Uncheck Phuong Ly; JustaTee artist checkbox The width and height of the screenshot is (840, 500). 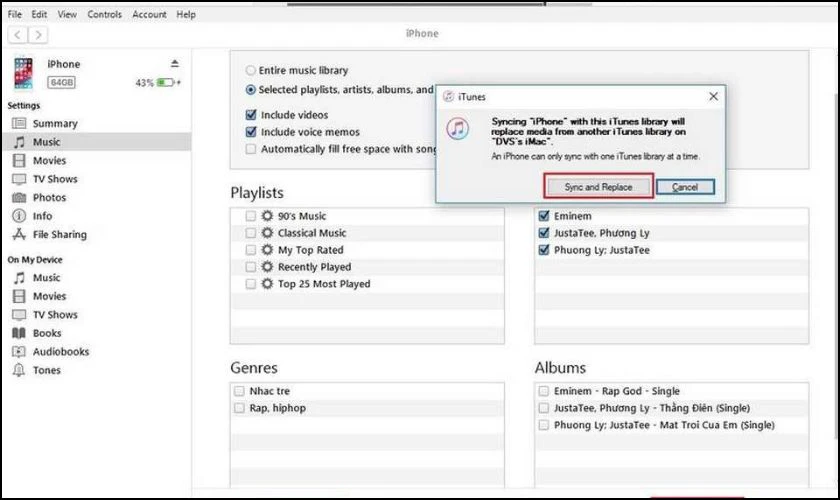click(x=544, y=250)
